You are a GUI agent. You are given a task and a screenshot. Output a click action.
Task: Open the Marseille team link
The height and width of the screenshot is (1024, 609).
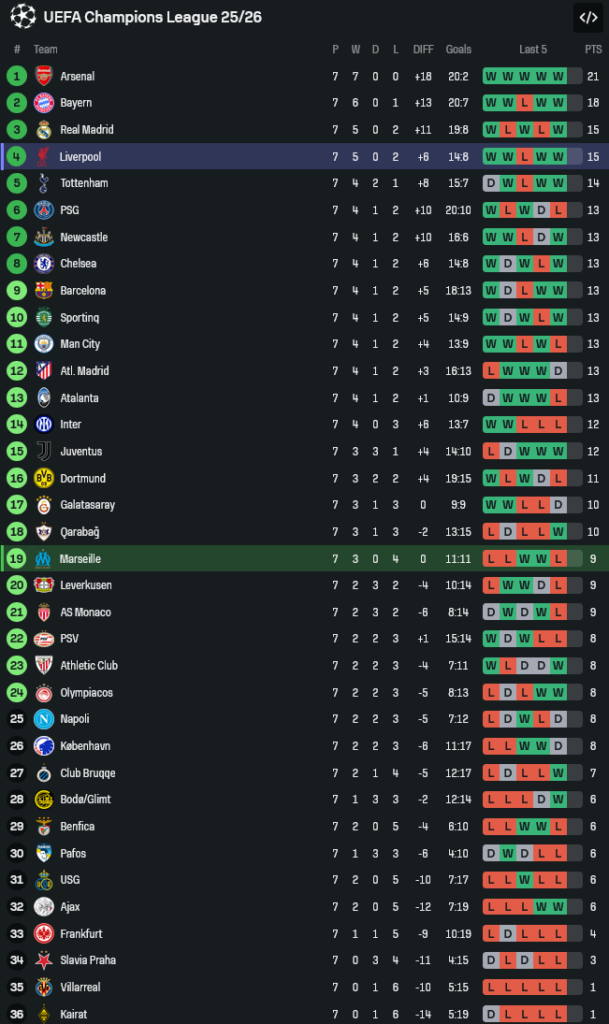(80, 559)
